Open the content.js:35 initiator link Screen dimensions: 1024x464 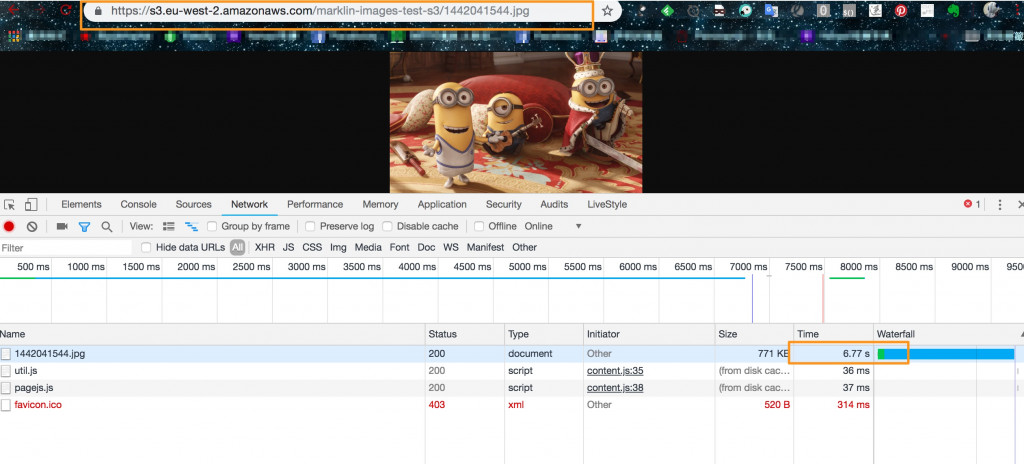[x=615, y=371]
